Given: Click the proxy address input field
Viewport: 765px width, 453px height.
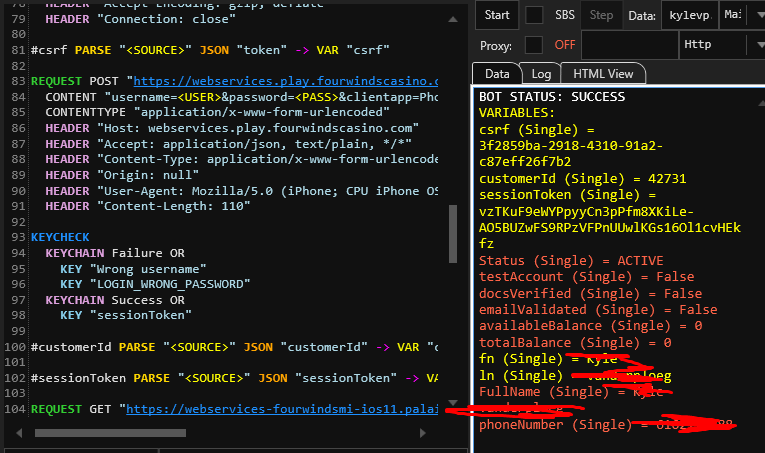Looking at the screenshot, I should (x=629, y=45).
